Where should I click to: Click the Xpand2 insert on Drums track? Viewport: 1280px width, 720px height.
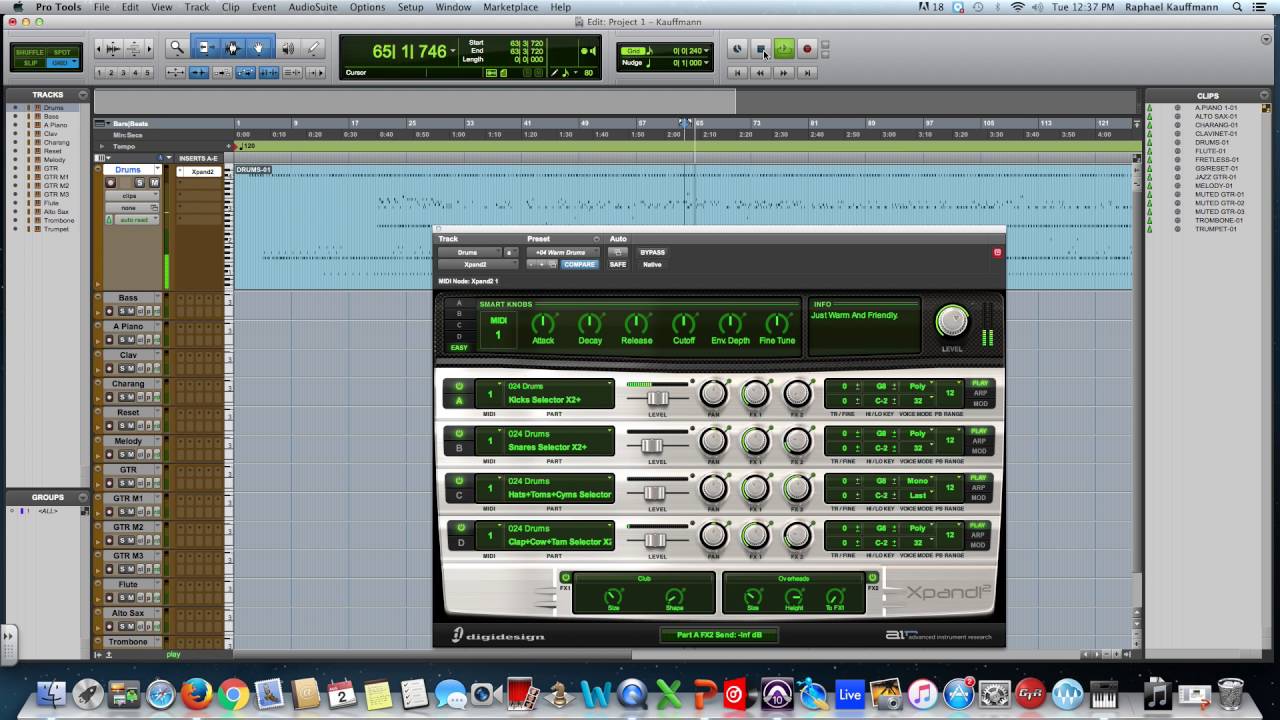pos(201,171)
